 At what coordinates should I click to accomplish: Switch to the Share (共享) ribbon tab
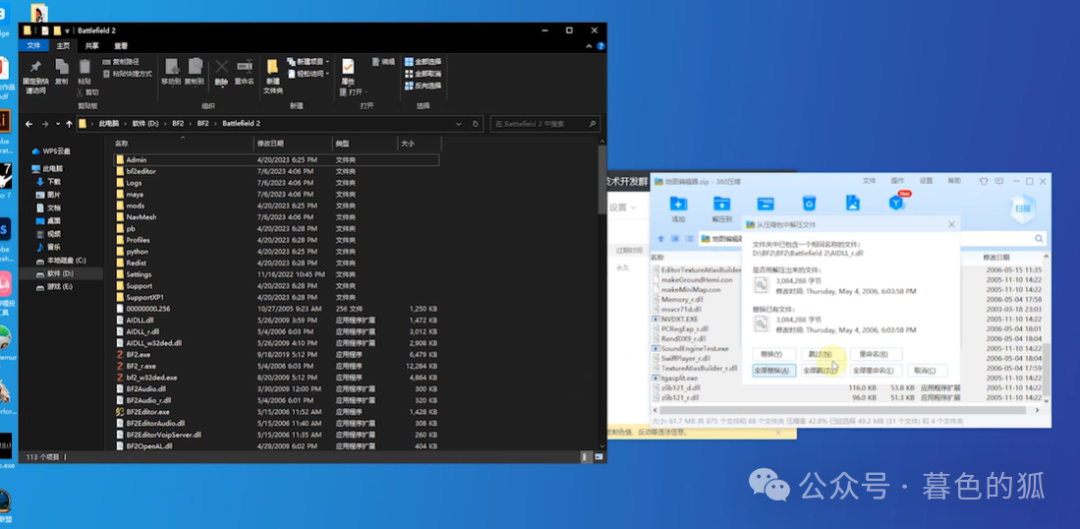(x=92, y=45)
